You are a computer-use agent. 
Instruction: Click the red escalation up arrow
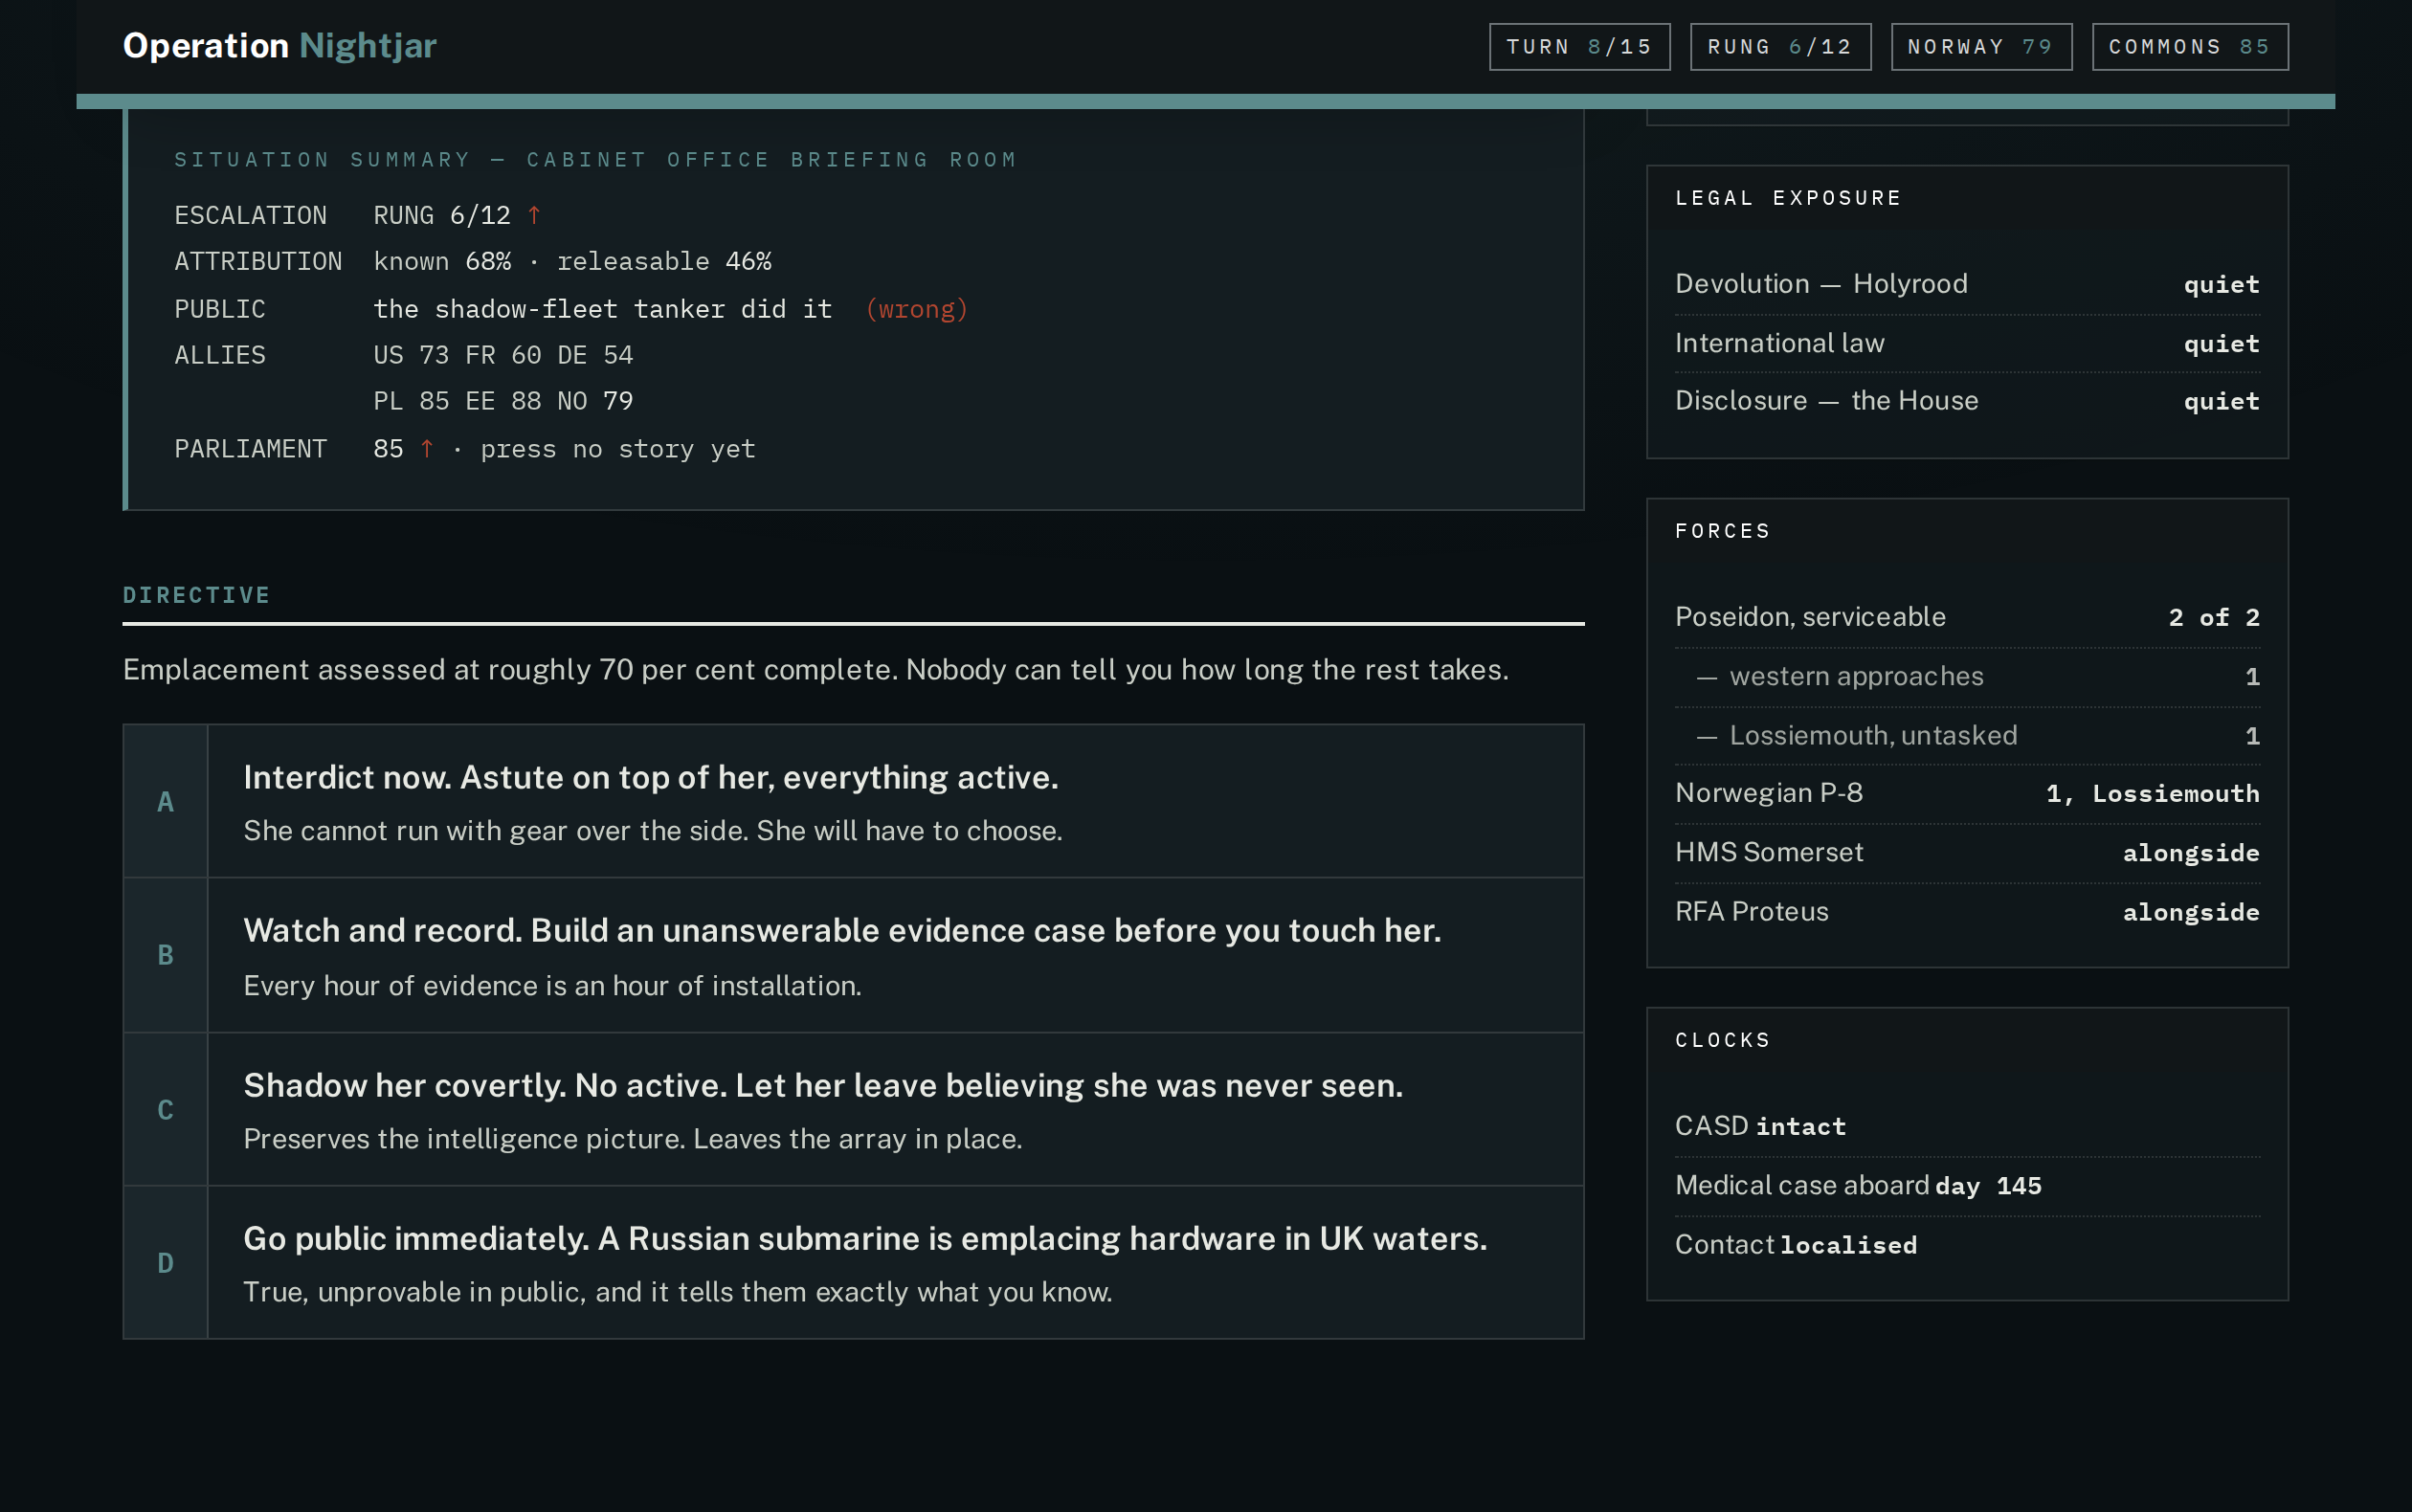pyautogui.click(x=534, y=215)
